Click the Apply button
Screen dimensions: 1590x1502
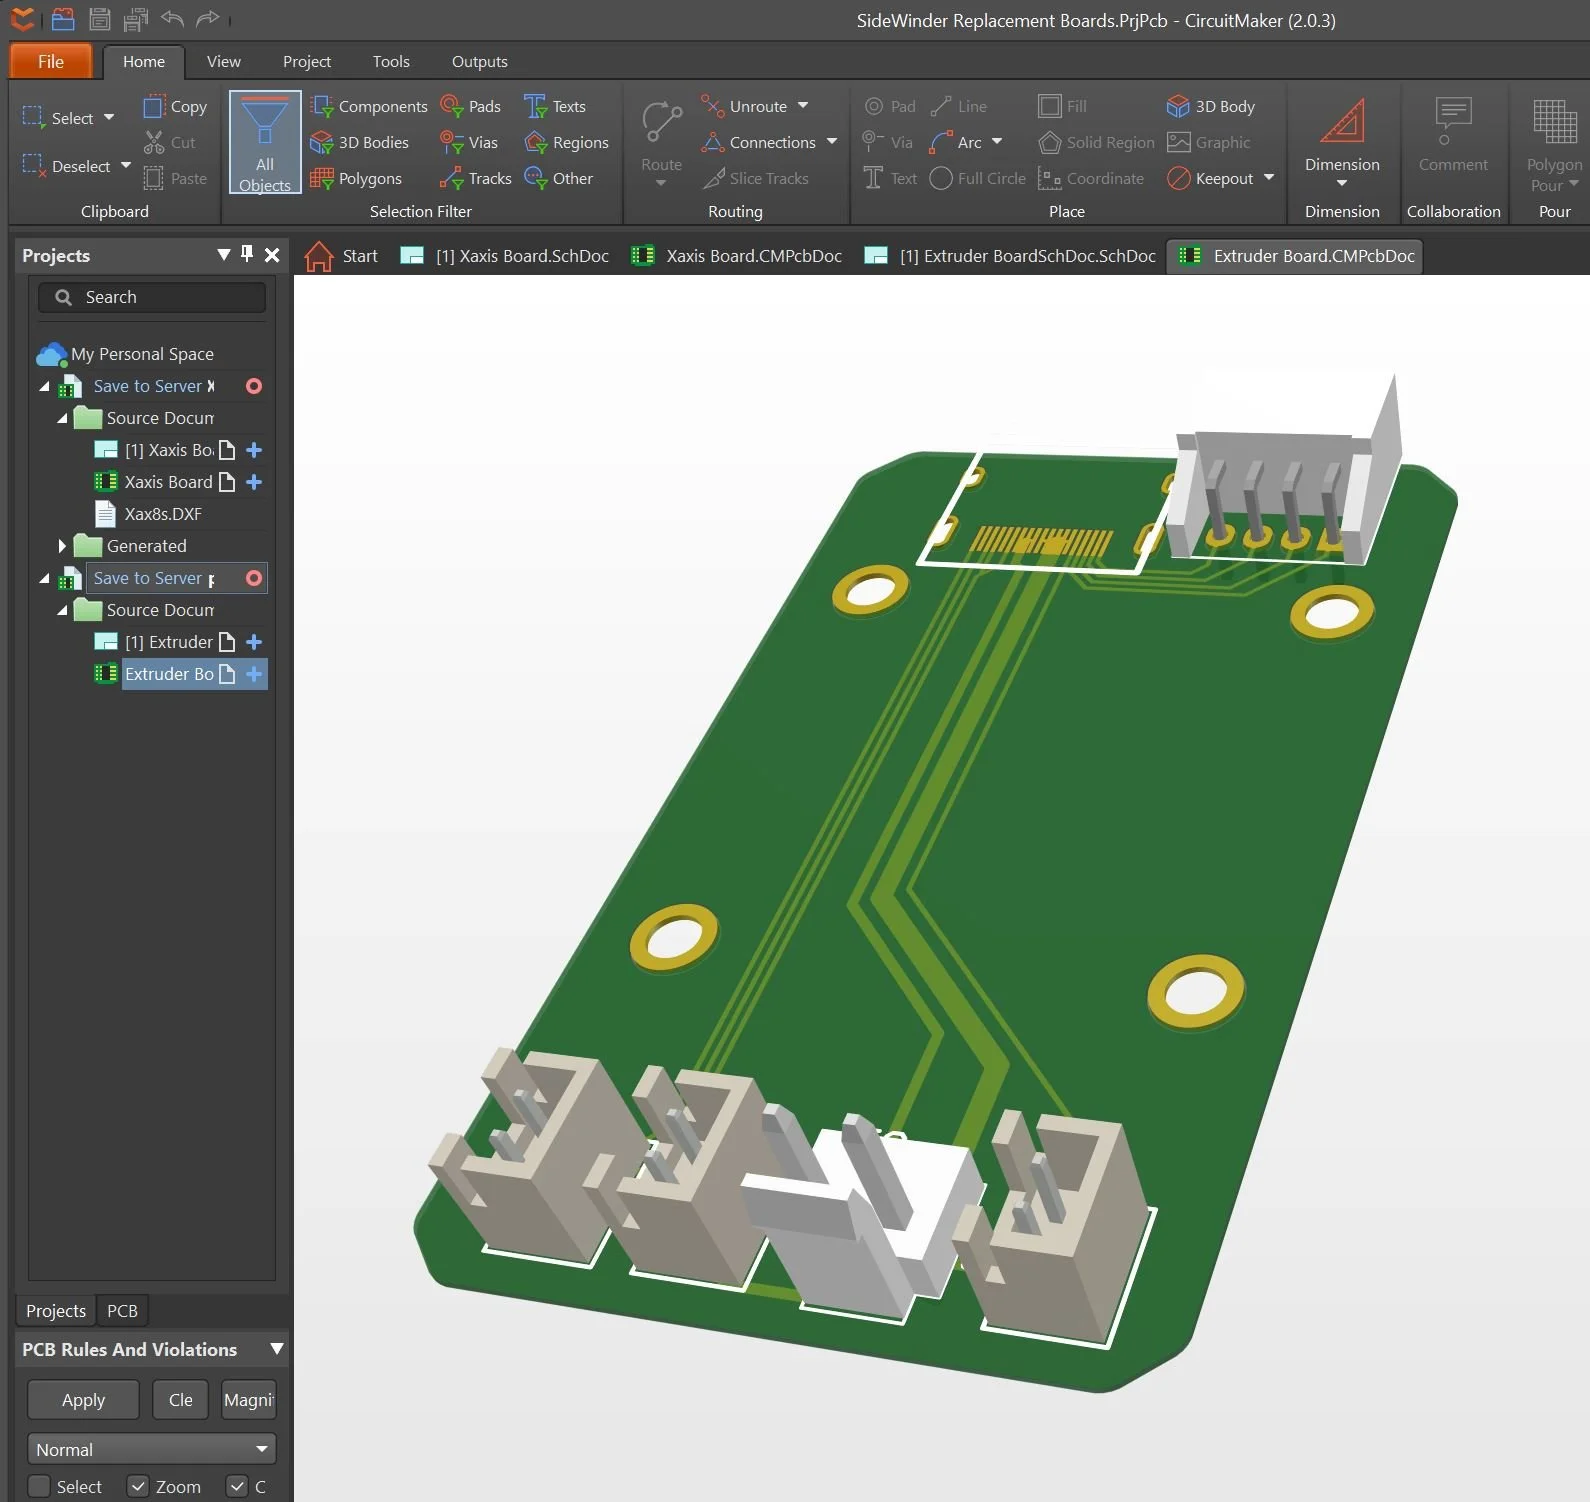click(83, 1400)
